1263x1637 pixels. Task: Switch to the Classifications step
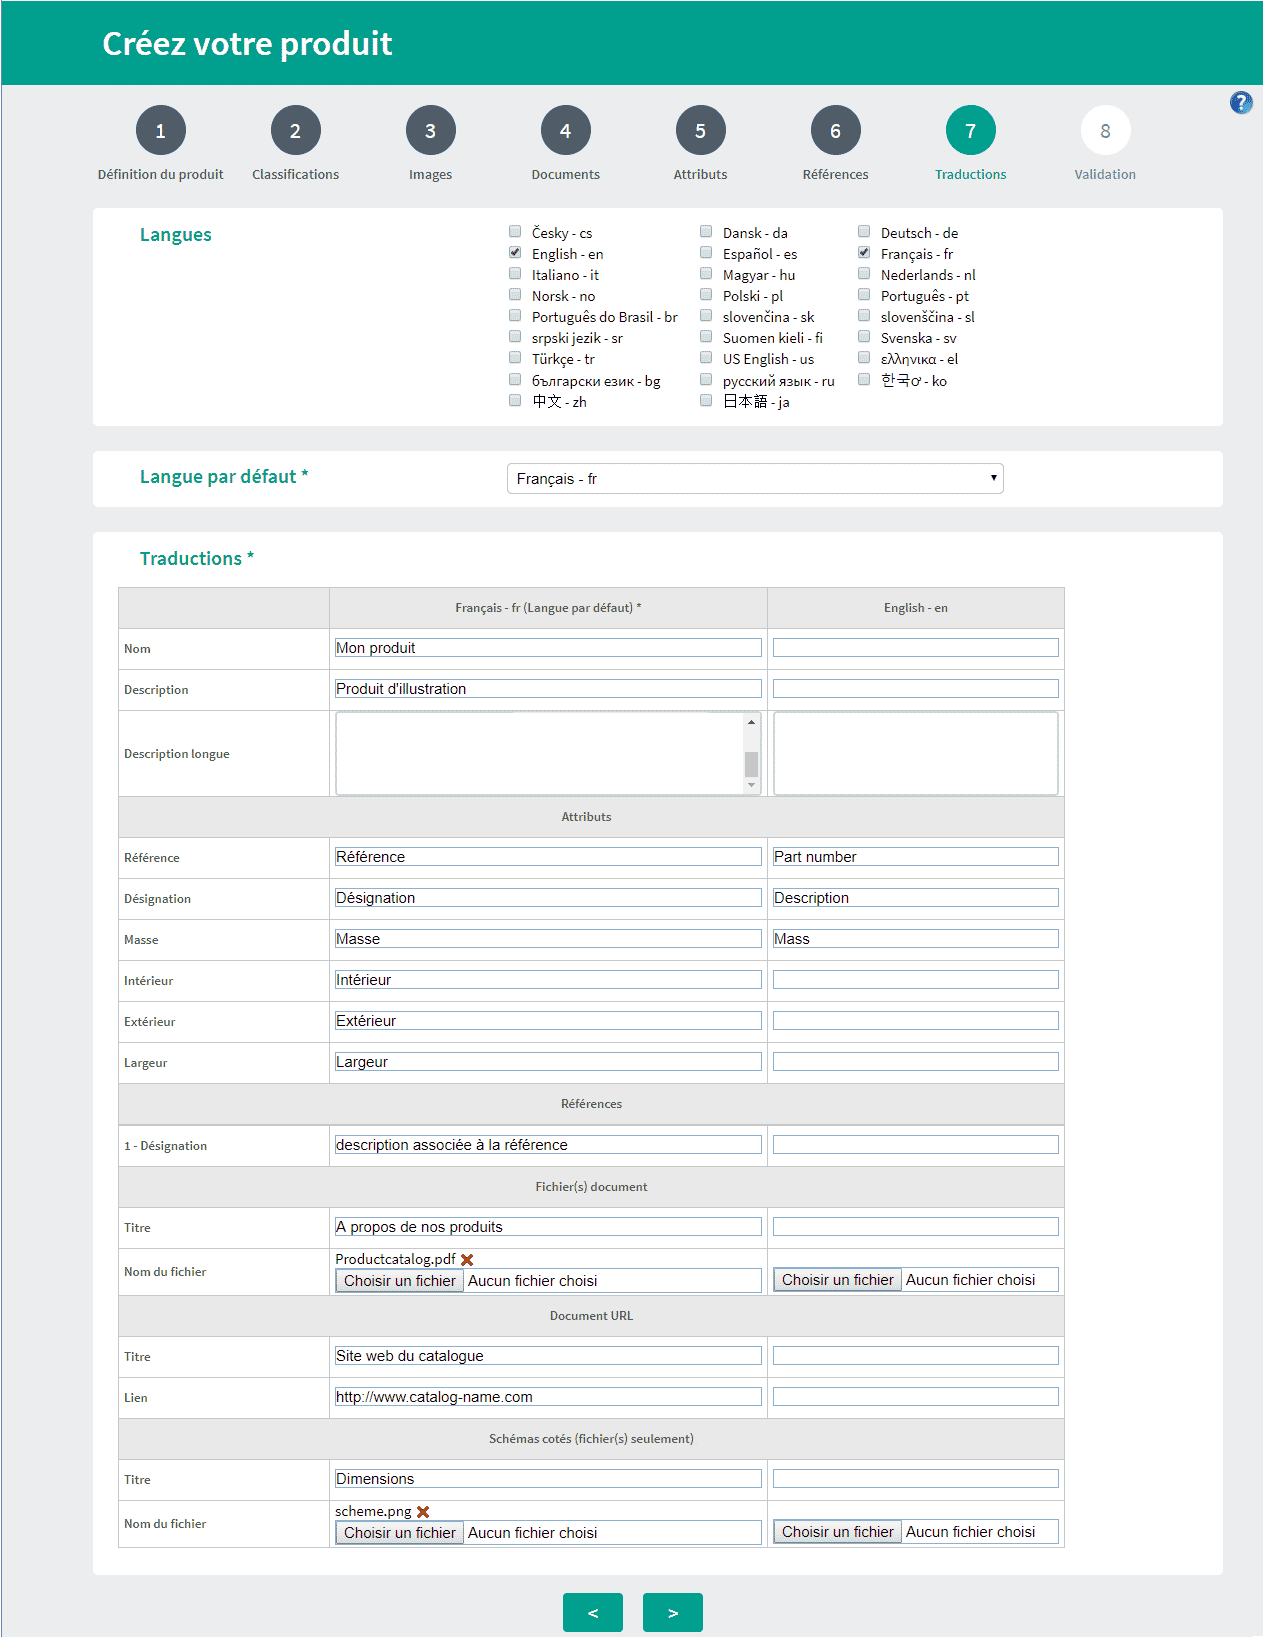[295, 131]
